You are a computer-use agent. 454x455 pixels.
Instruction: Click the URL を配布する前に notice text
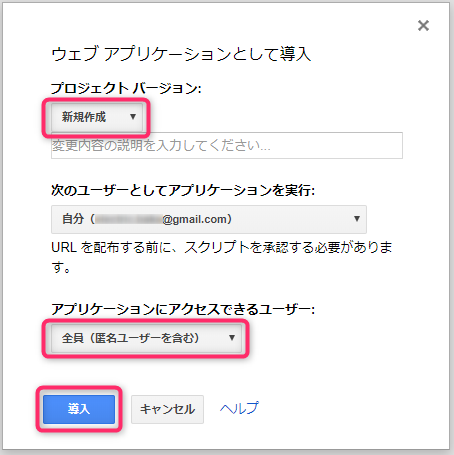pyautogui.click(x=222, y=257)
